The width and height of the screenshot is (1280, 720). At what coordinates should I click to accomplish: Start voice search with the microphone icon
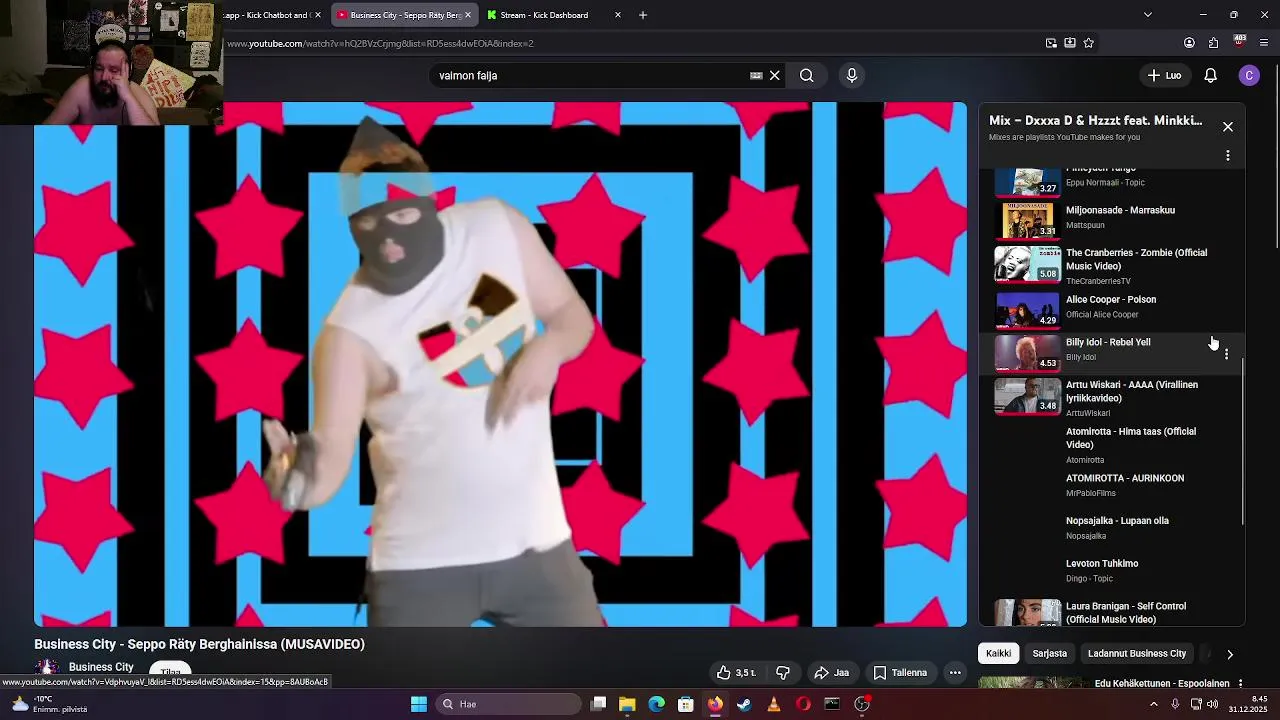[852, 75]
